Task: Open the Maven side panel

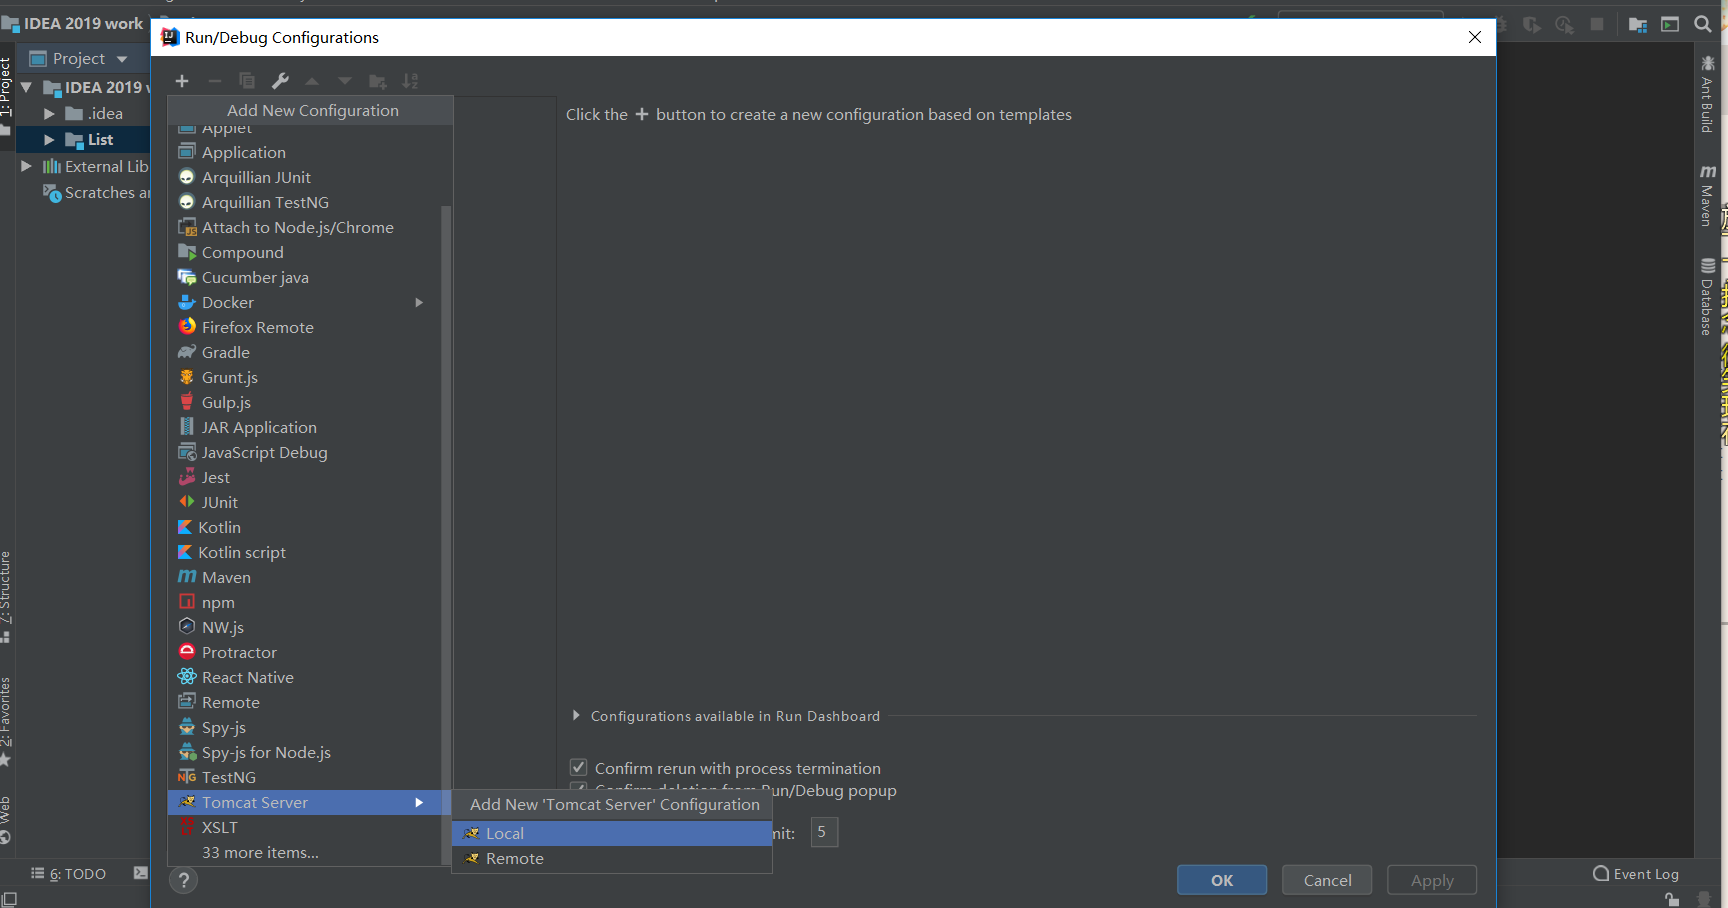Action: coord(1707,196)
